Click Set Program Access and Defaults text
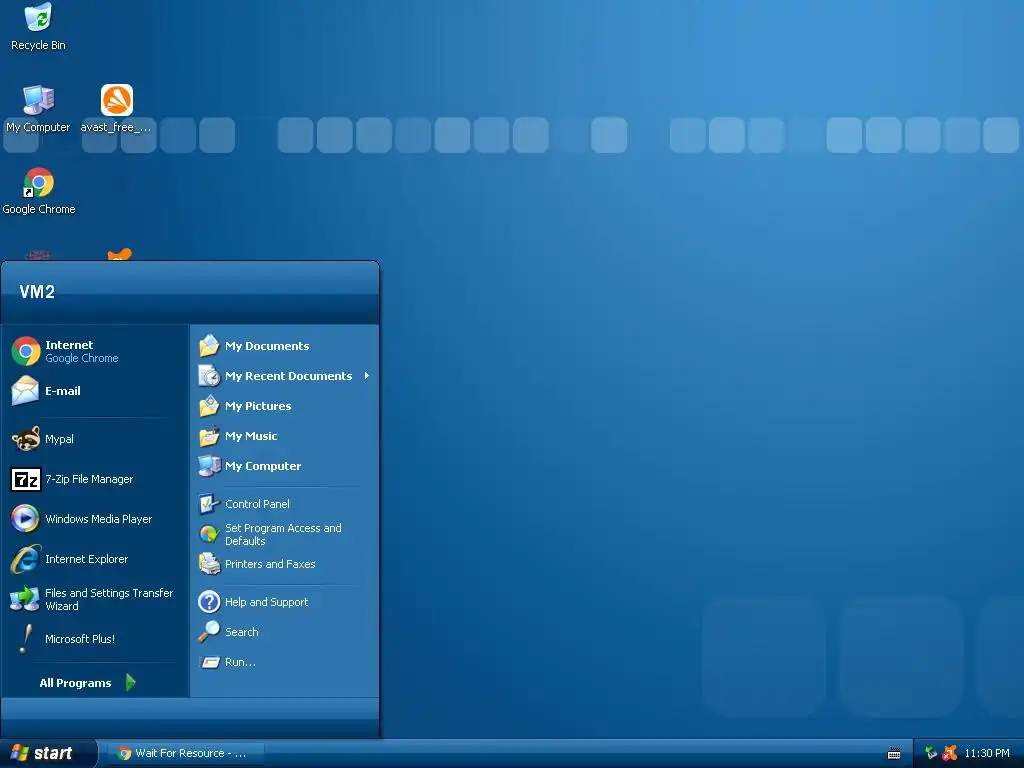 [x=283, y=534]
